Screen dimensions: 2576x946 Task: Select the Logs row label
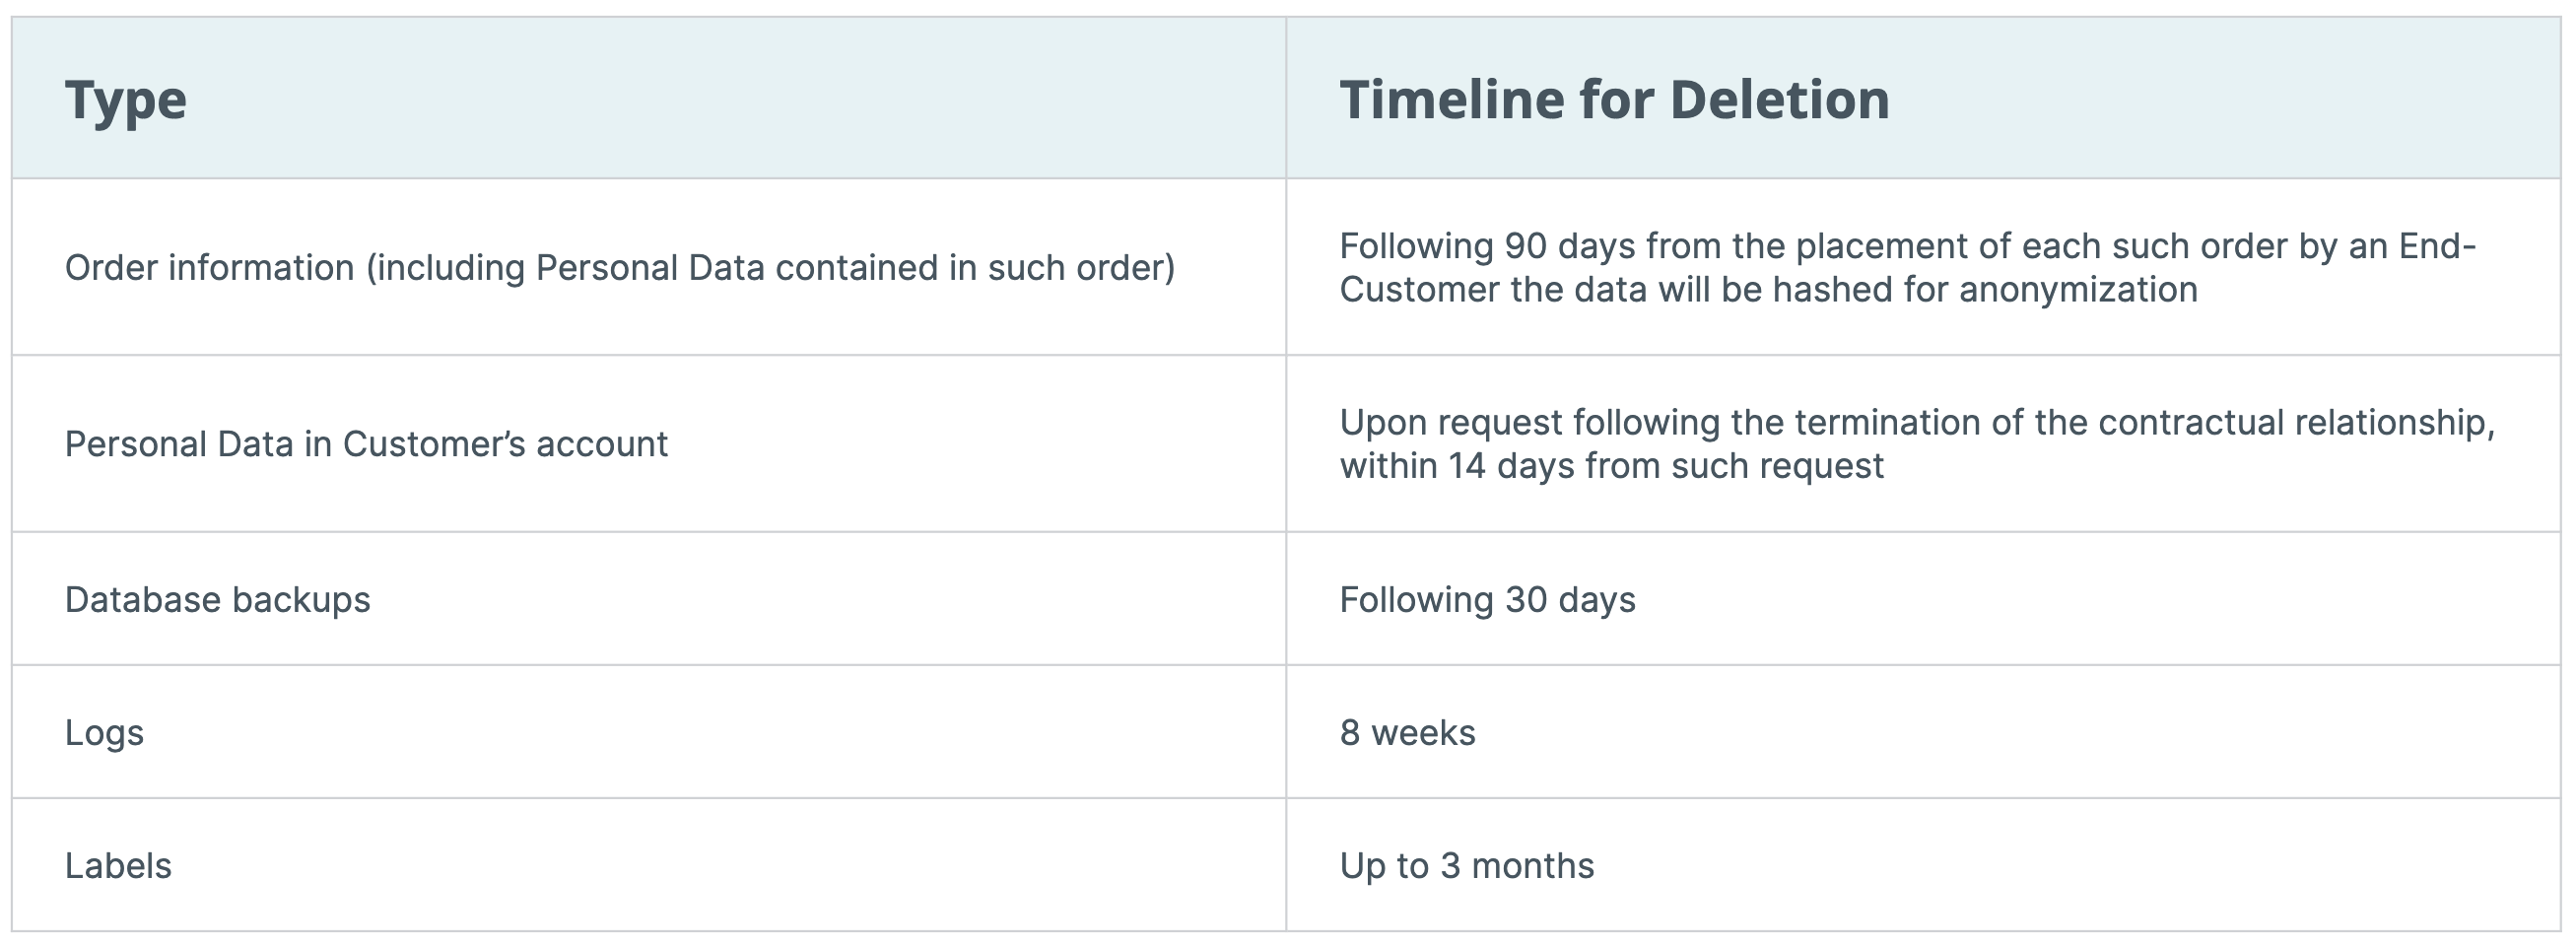click(x=104, y=733)
